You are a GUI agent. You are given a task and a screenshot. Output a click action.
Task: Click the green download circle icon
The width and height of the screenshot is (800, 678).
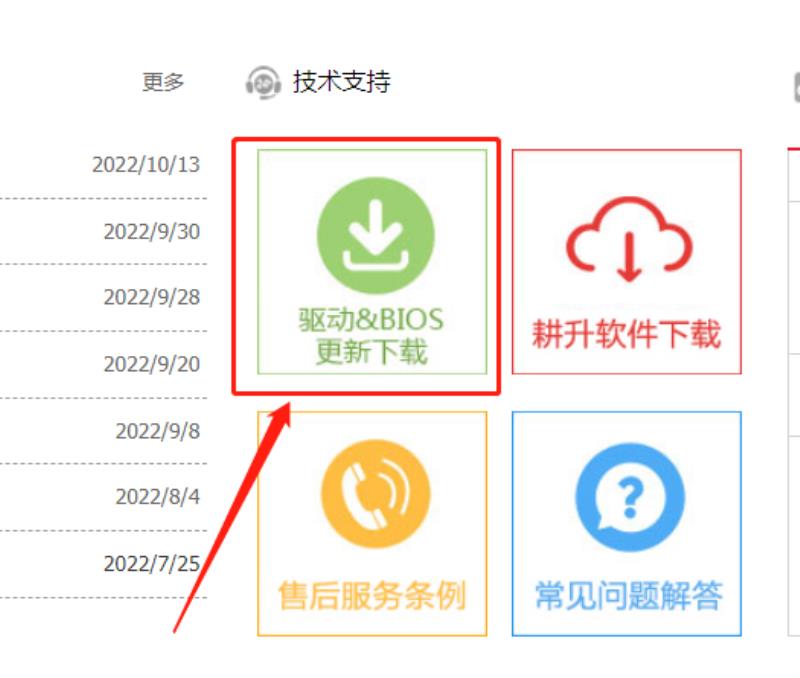click(x=376, y=236)
